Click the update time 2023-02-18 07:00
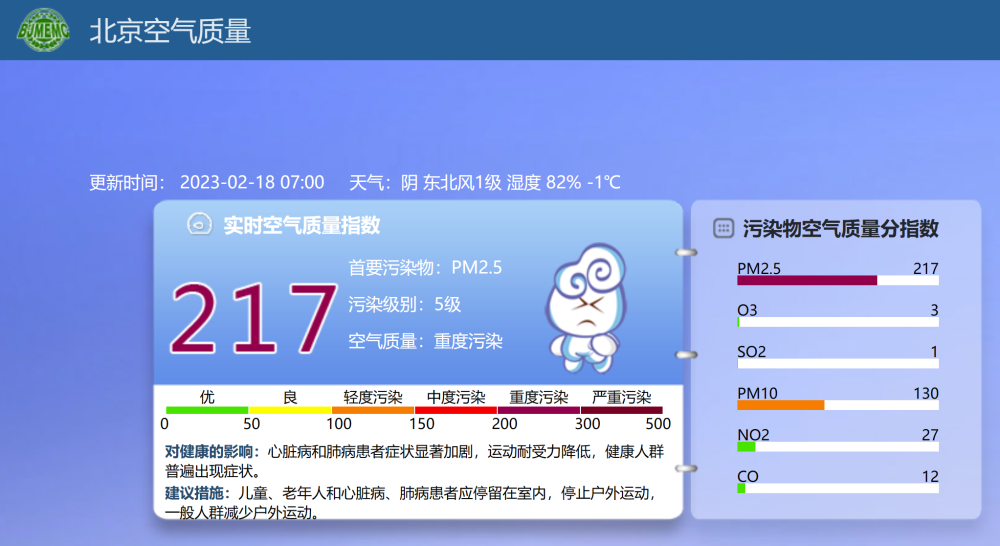Screen dimensions: 1000x546 tap(251, 182)
